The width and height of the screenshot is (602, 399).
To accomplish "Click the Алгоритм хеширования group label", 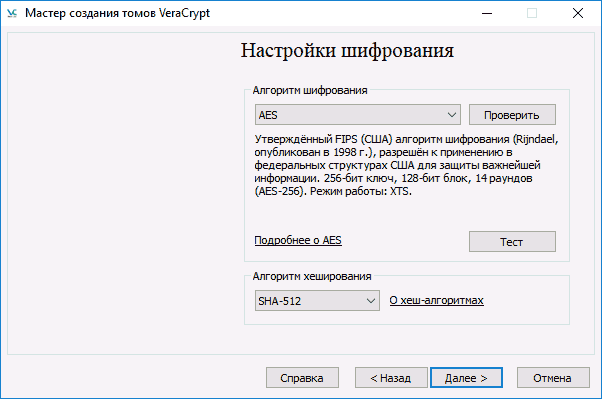I will 312,276.
